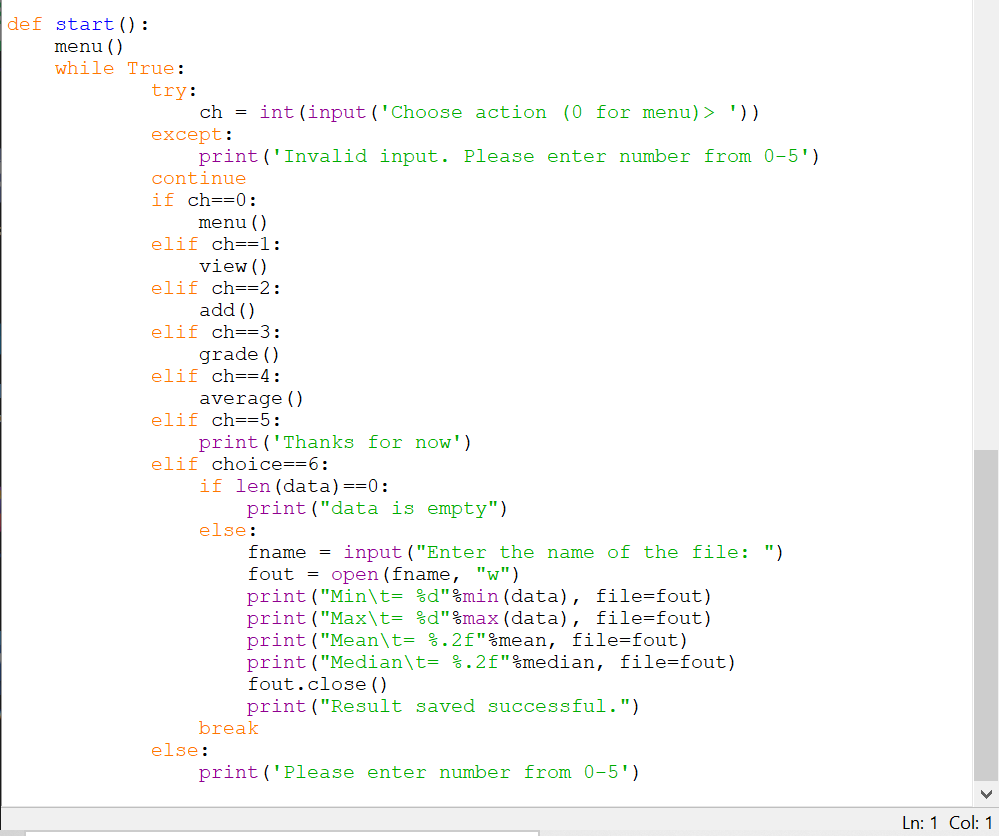This screenshot has width=999, height=836.
Task: Click the len(data)==0 check
Action: pos(310,485)
